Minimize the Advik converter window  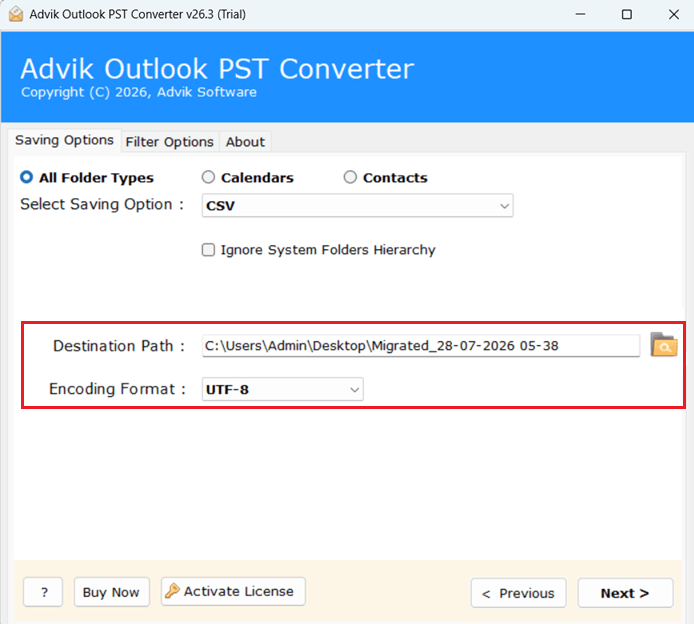(580, 14)
